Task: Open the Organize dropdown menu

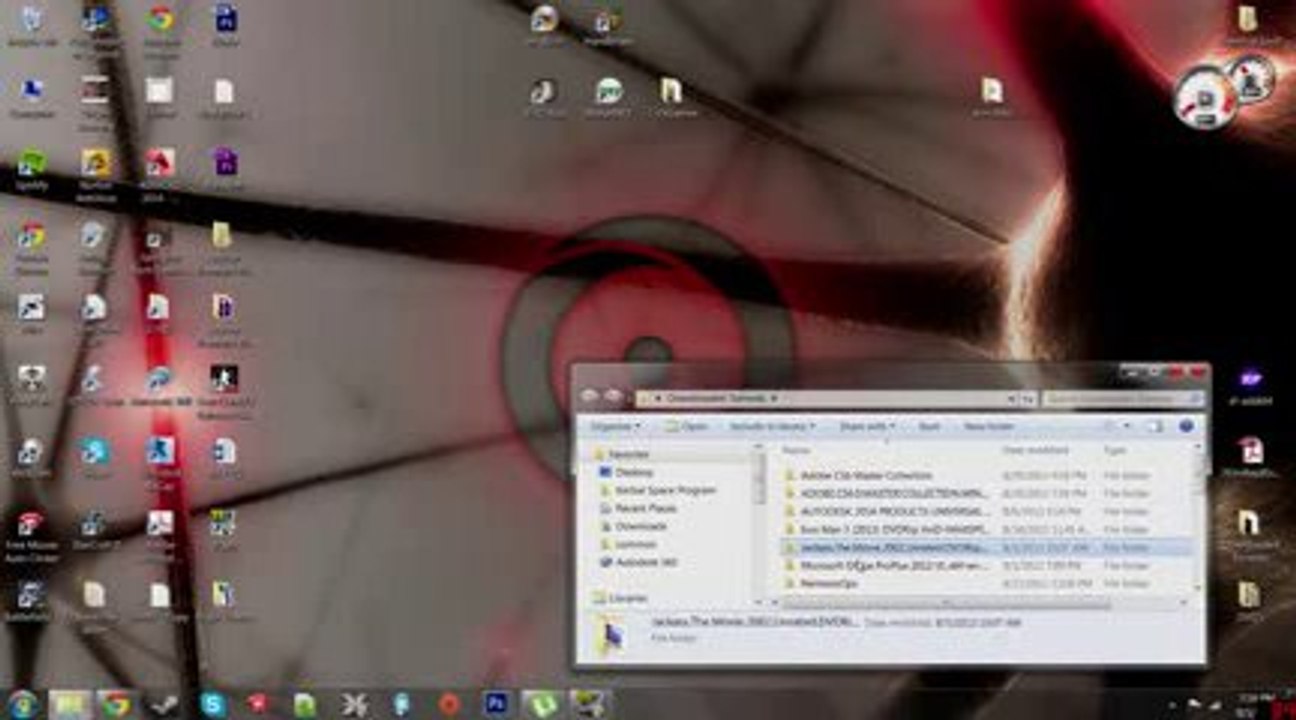Action: coord(615,426)
